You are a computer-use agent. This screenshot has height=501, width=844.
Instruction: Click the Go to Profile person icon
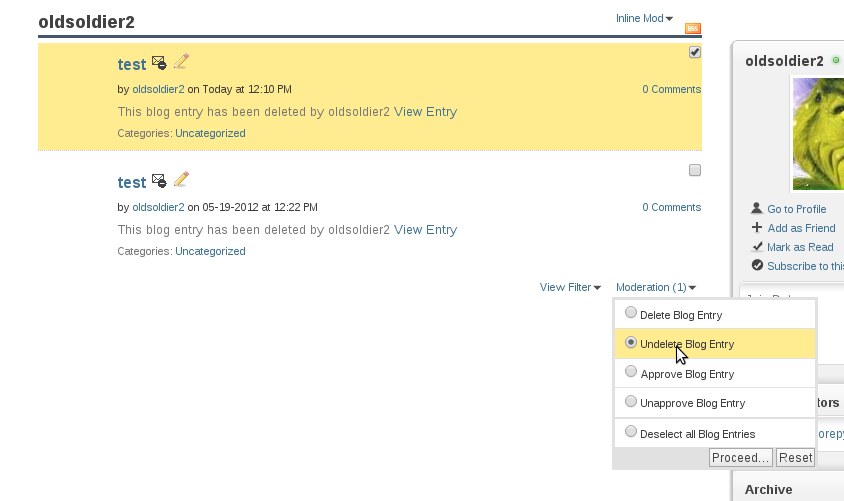pos(757,208)
